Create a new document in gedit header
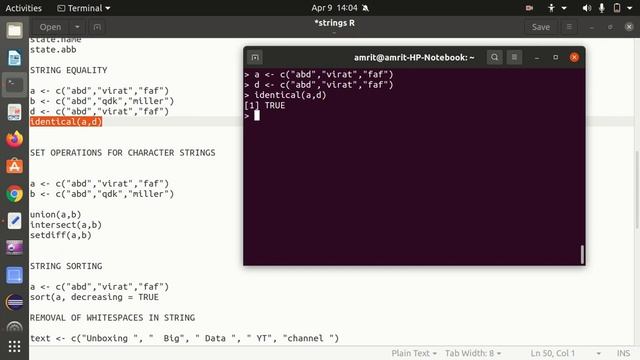This screenshot has width=640, height=360. click(97, 27)
